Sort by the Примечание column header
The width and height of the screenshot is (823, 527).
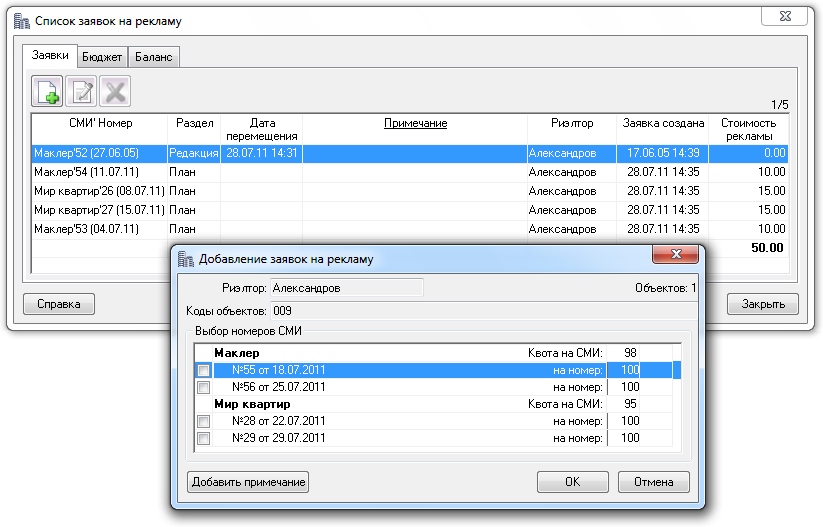tap(415, 124)
